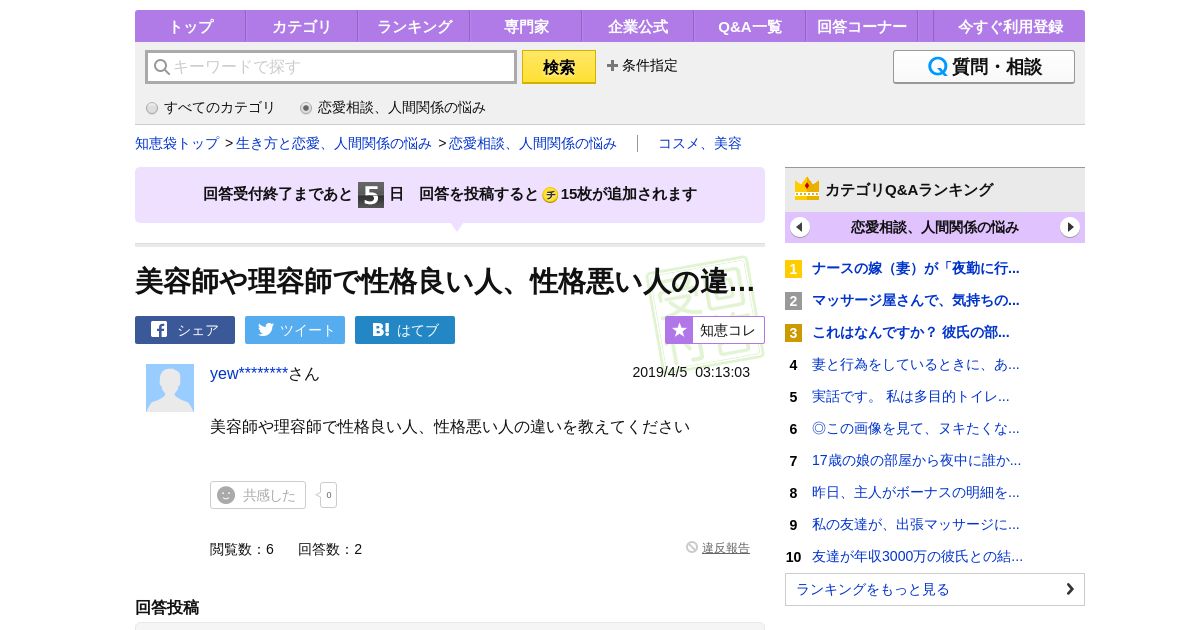Click the 質問・相談 button
The width and height of the screenshot is (1200, 630).
[984, 67]
